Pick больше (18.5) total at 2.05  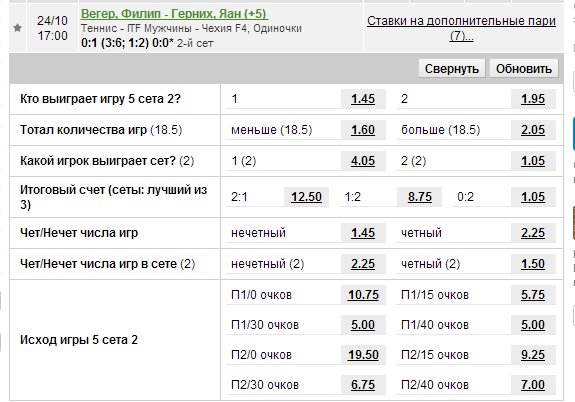point(533,130)
